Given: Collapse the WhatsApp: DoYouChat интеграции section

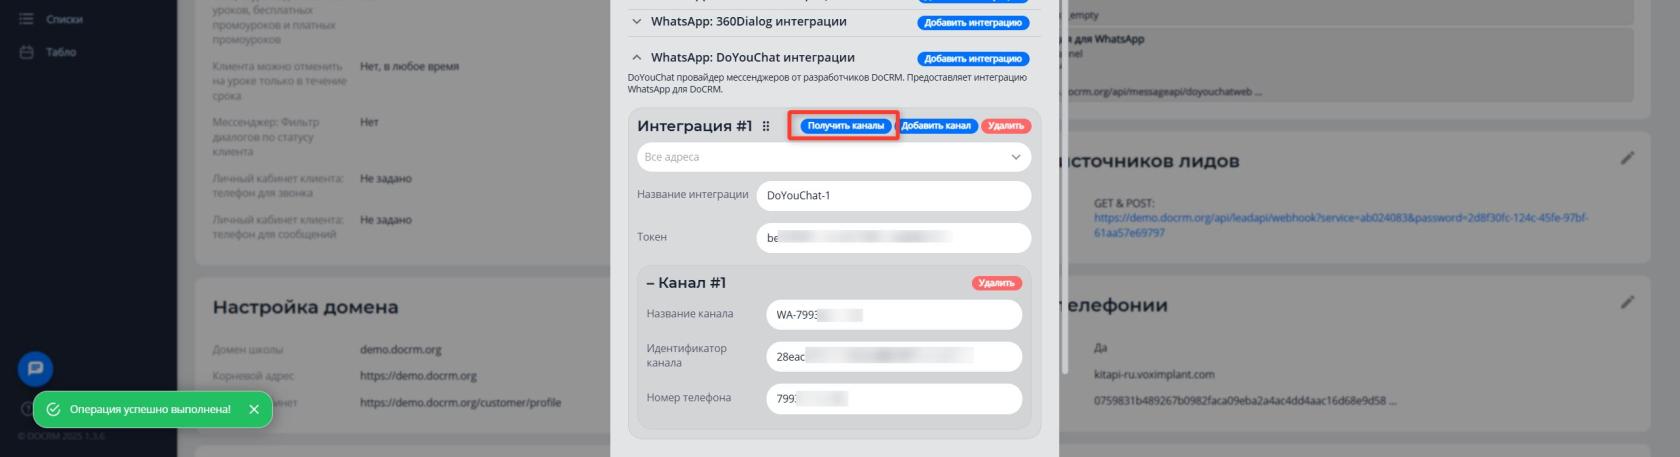Looking at the screenshot, I should pyautogui.click(x=637, y=58).
